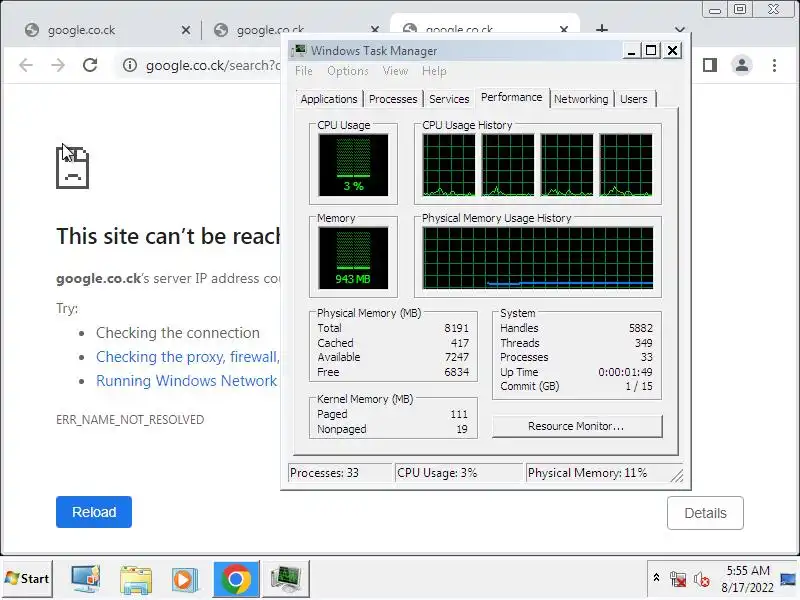800x600 pixels.
Task: Click the Show desktop tray icon
Action: click(789, 579)
